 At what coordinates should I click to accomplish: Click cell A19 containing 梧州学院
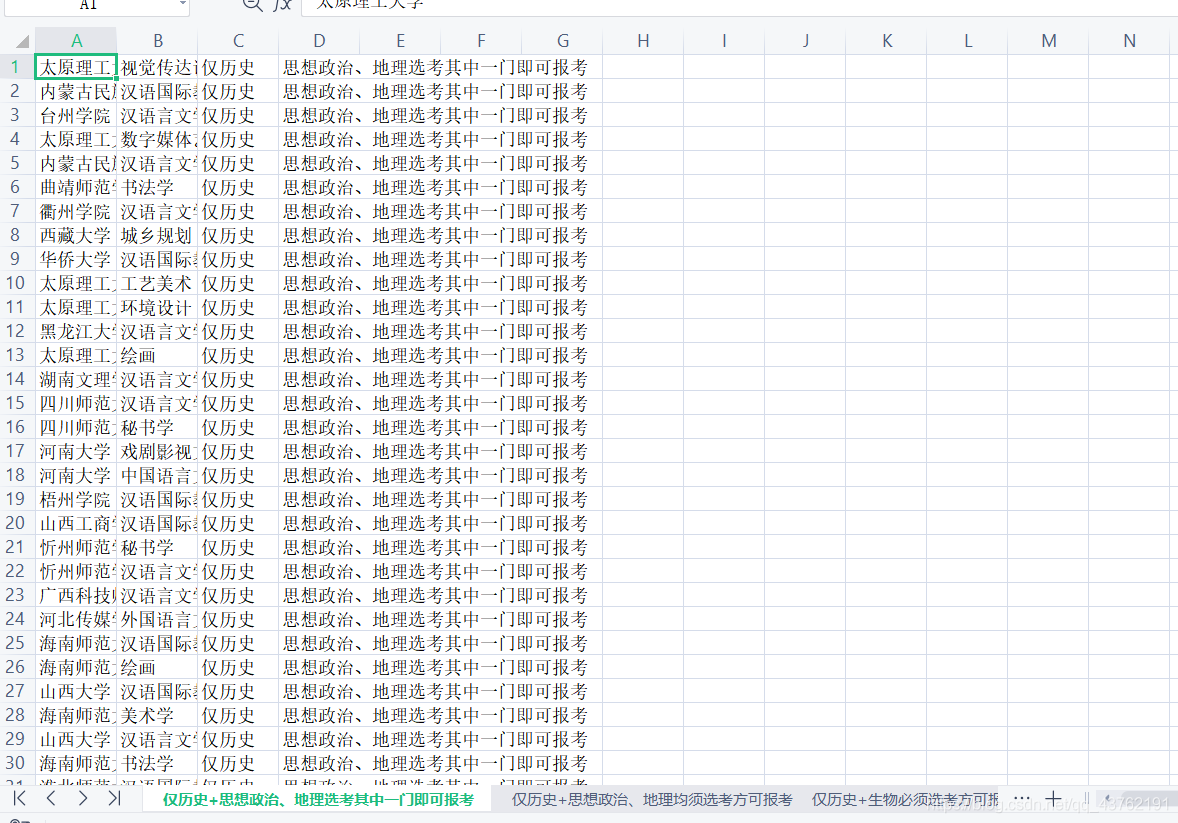click(76, 499)
